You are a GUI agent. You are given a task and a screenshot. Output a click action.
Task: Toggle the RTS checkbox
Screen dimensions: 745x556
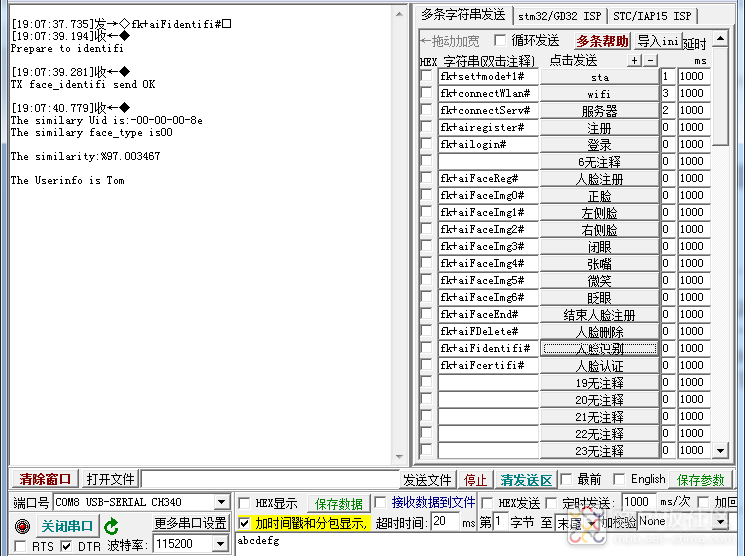[20, 546]
